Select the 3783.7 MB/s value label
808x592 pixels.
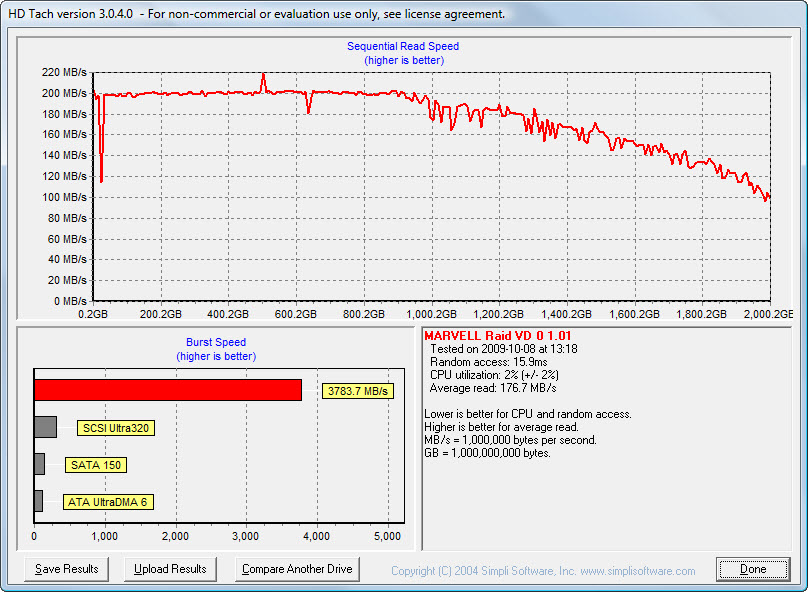pyautogui.click(x=357, y=391)
